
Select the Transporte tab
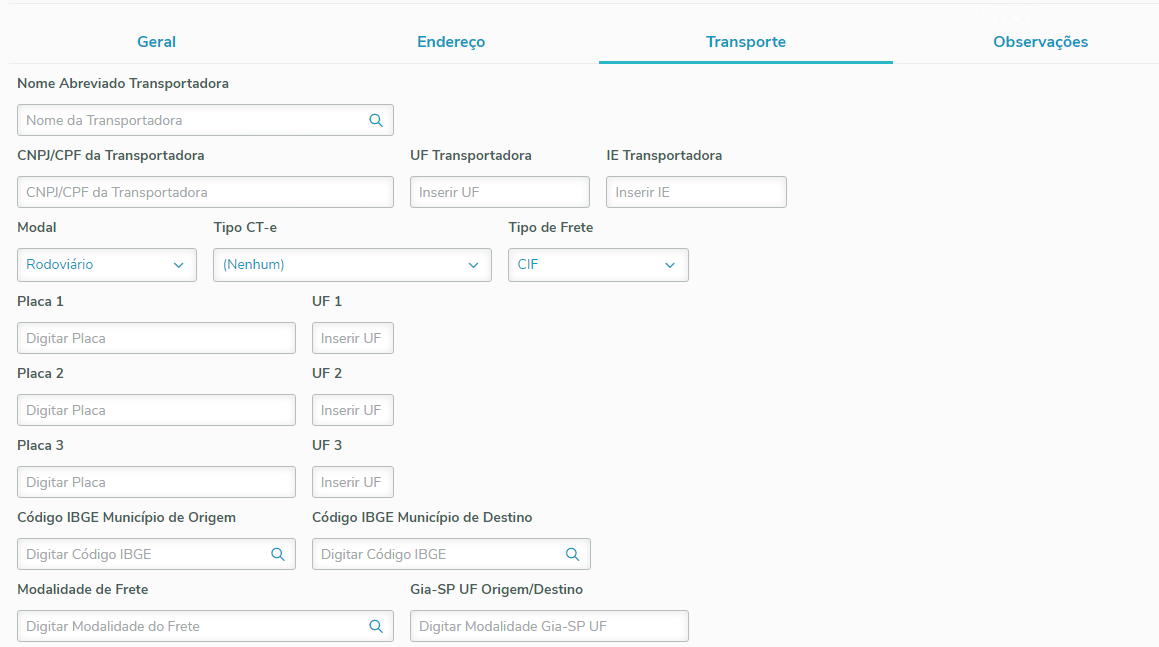(x=746, y=42)
